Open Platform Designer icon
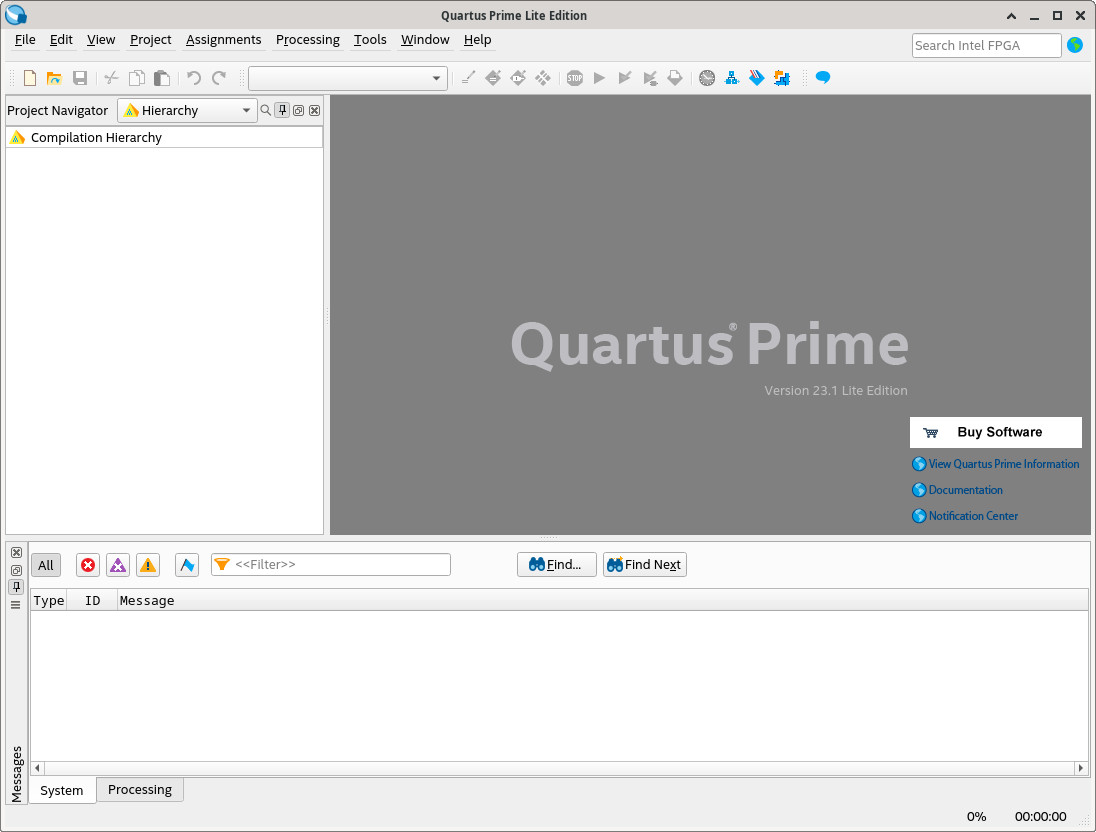Screen dimensions: 1096x832 coord(782,78)
